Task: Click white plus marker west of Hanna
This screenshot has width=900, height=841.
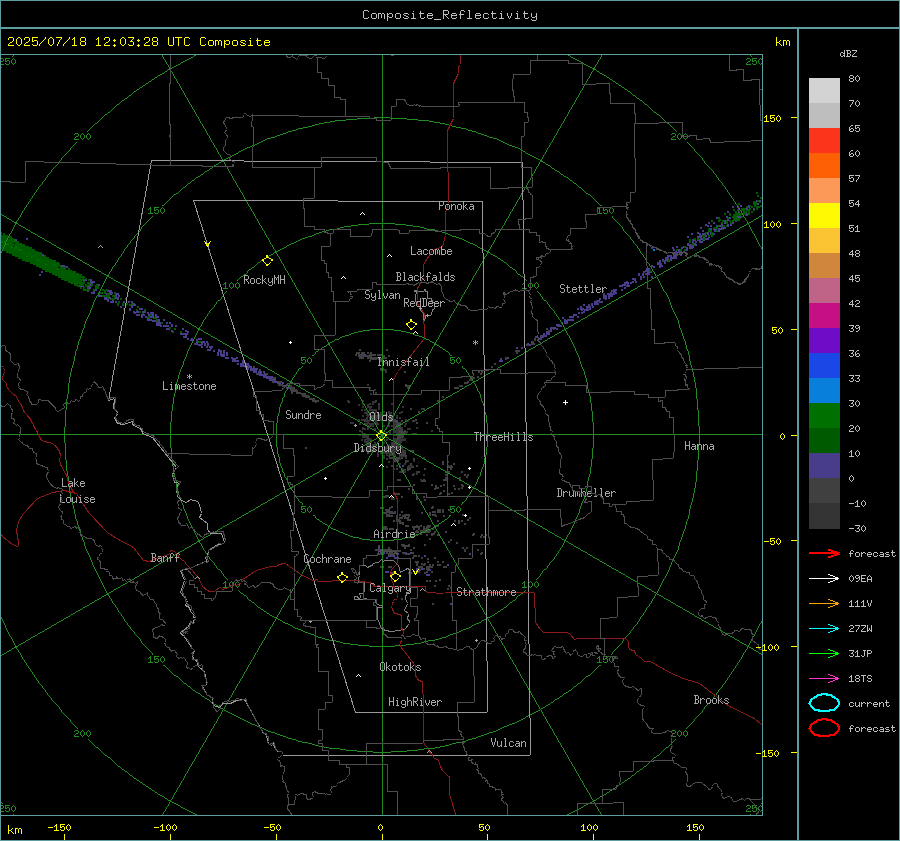Action: [565, 402]
